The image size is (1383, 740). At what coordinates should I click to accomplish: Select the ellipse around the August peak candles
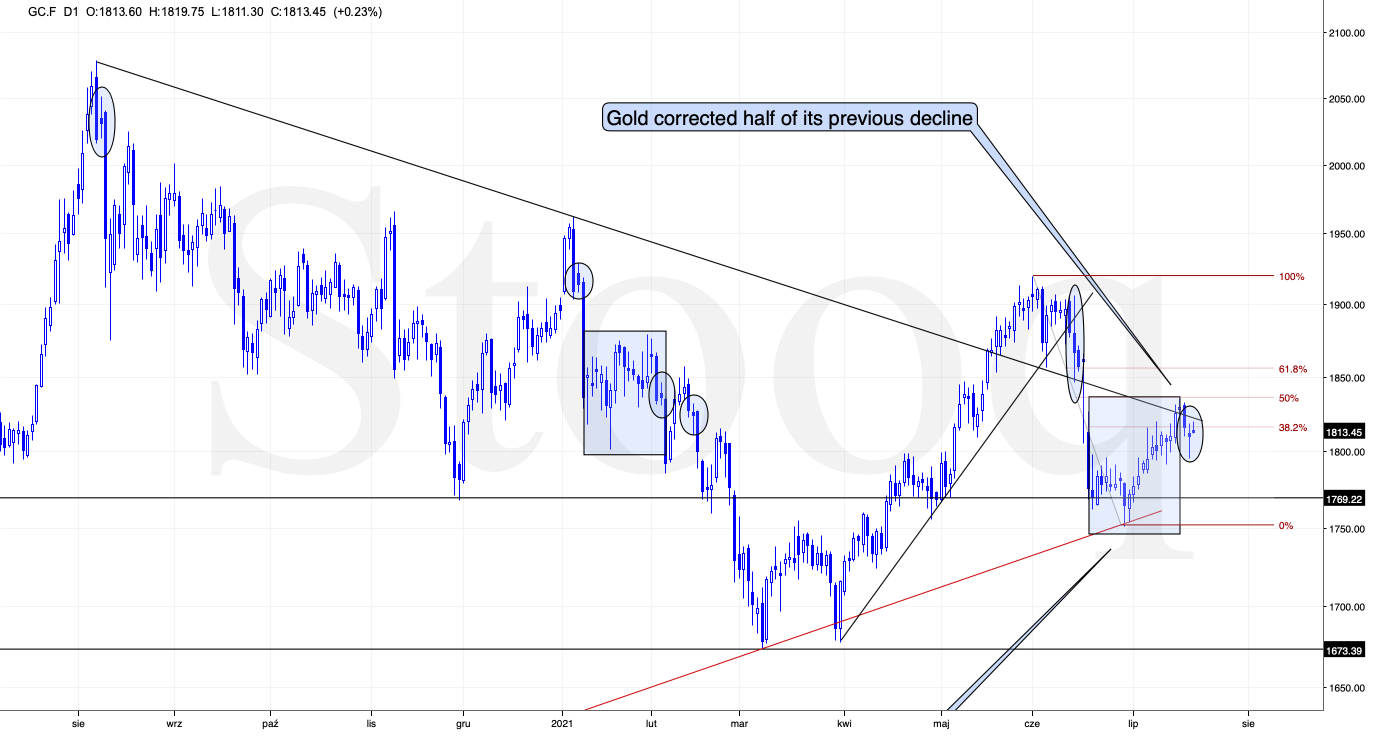click(x=102, y=120)
